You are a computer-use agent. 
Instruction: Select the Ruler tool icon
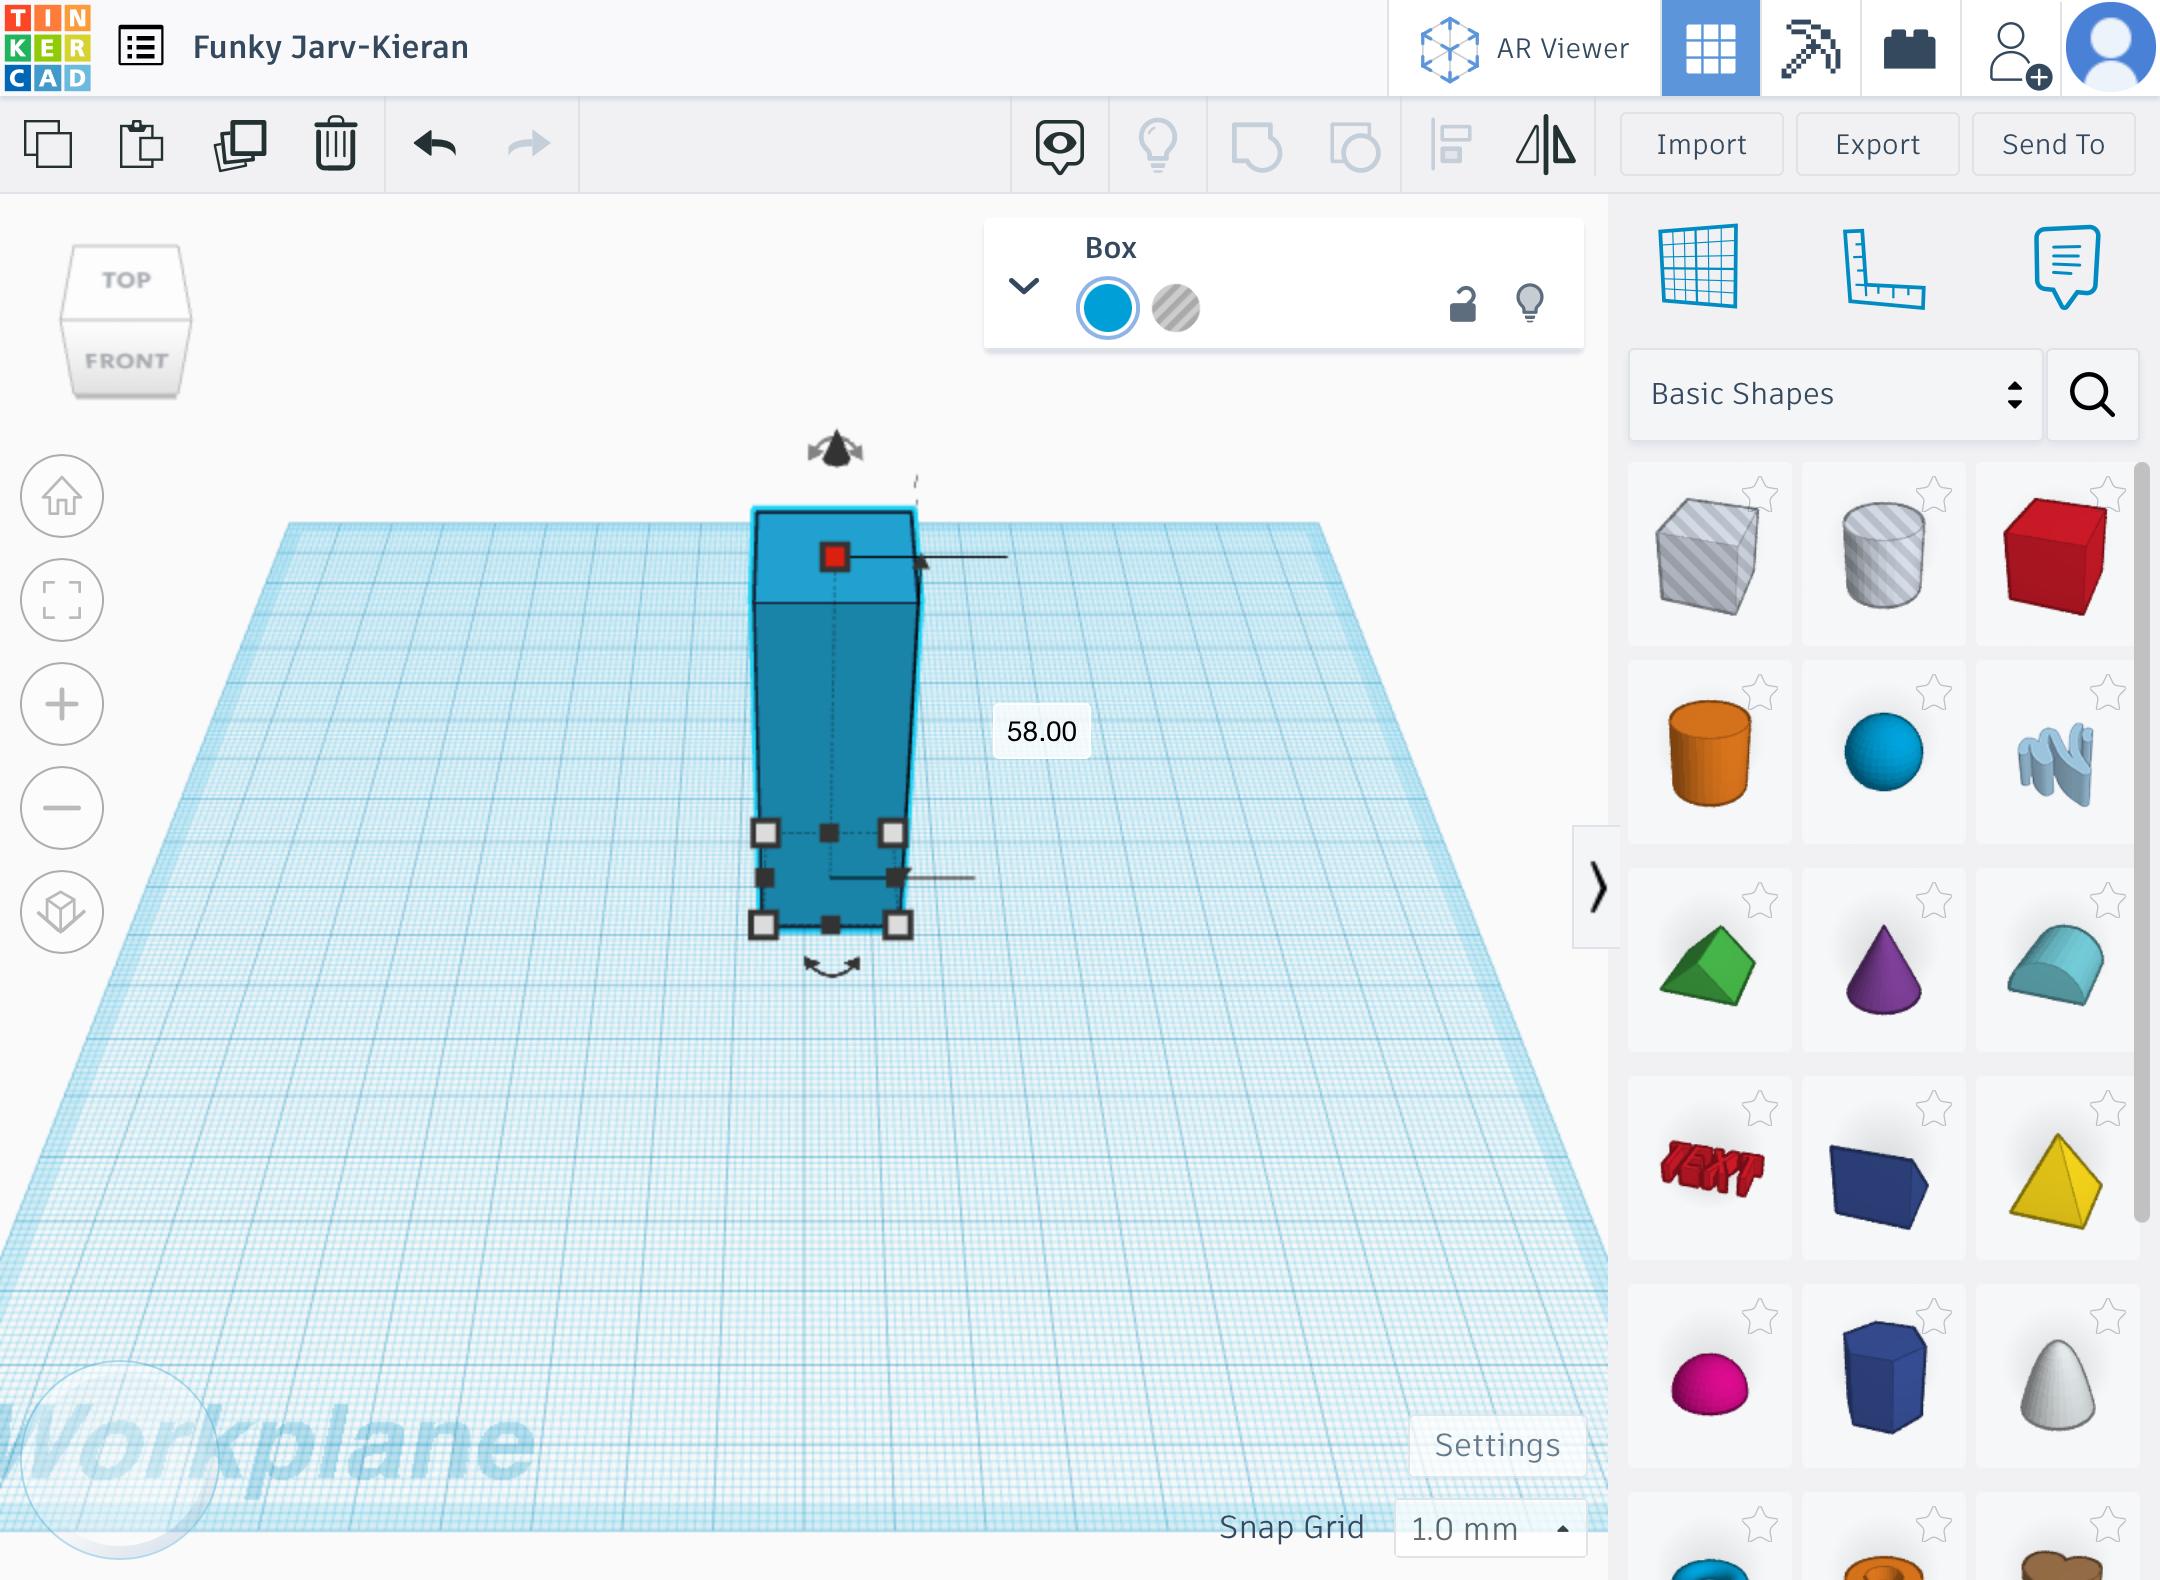(1883, 268)
